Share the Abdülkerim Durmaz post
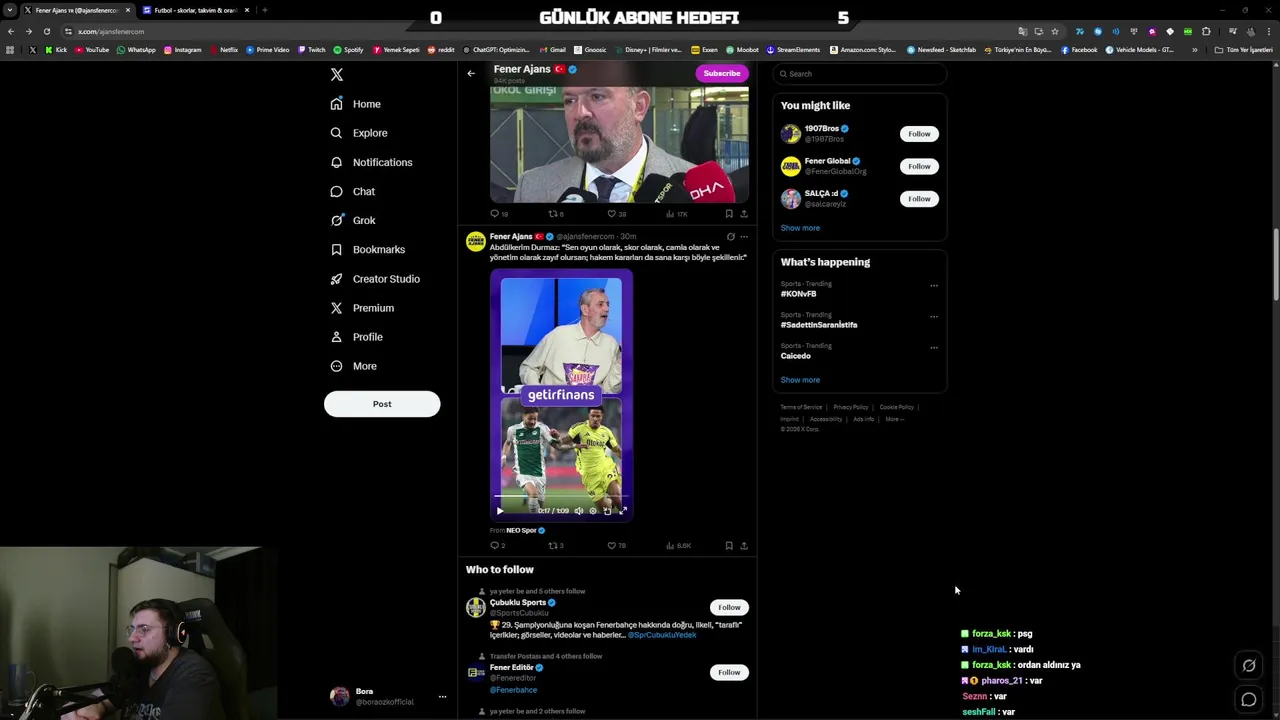 tap(744, 546)
